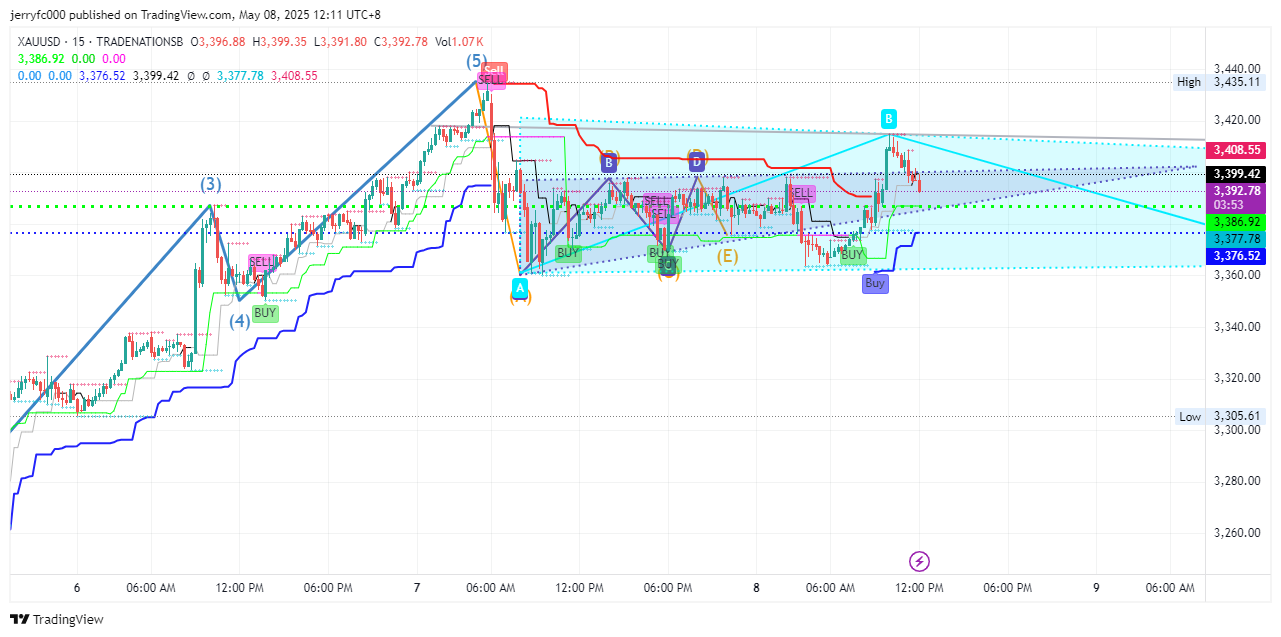Select the red Sell marker at wave (5) peak

494,70
